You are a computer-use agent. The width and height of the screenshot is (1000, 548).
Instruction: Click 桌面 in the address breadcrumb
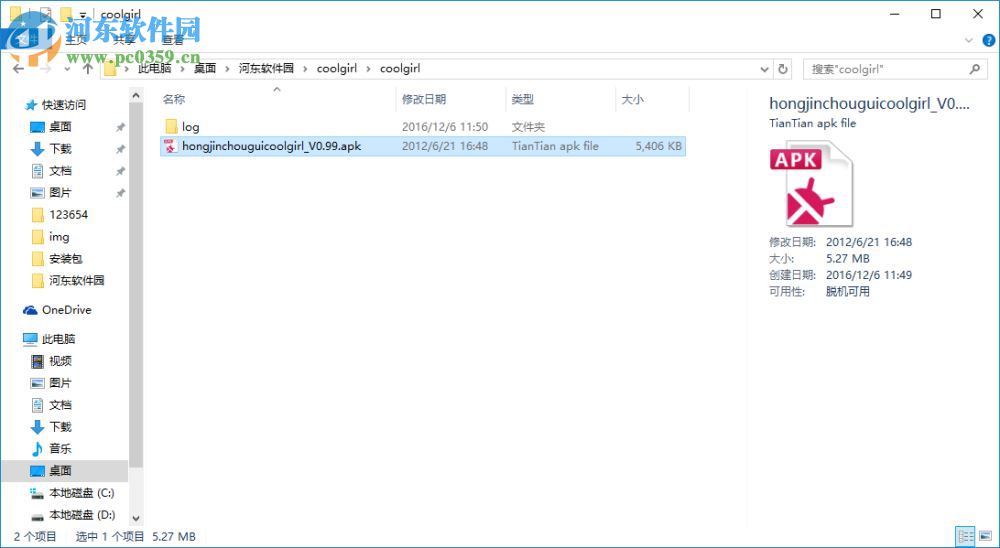[205, 68]
